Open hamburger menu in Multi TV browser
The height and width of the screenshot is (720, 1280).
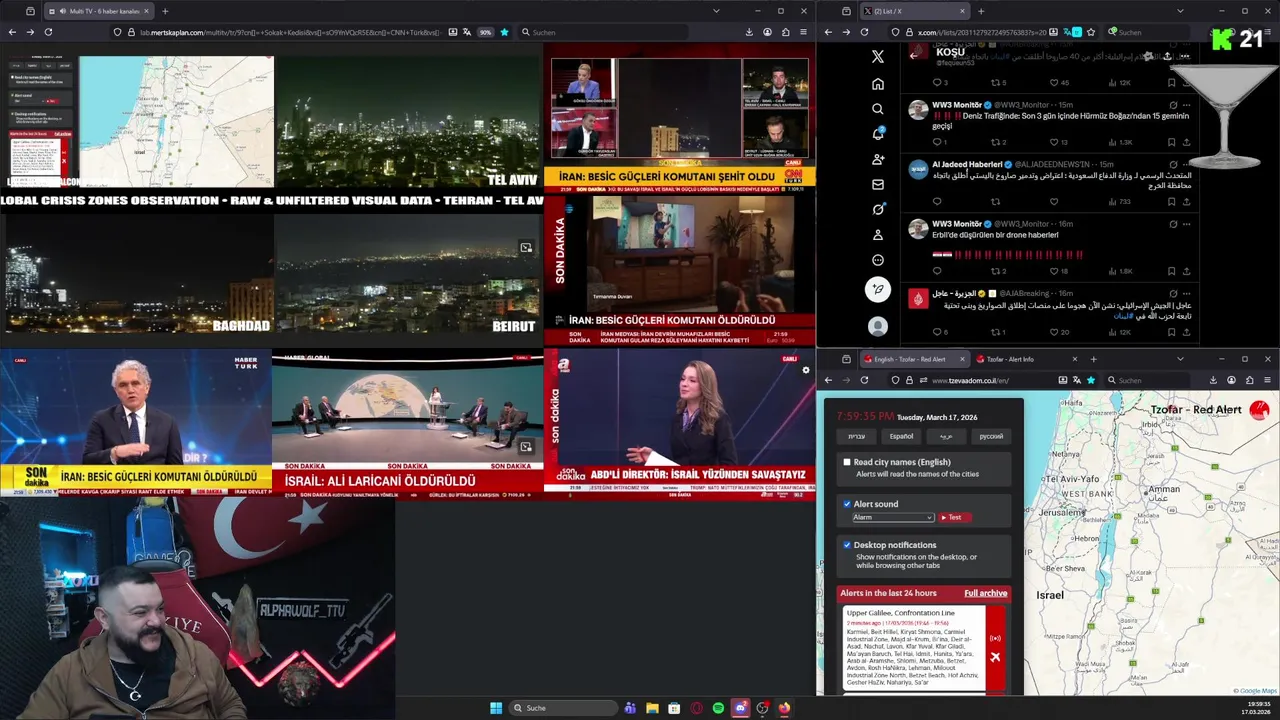pos(803,32)
